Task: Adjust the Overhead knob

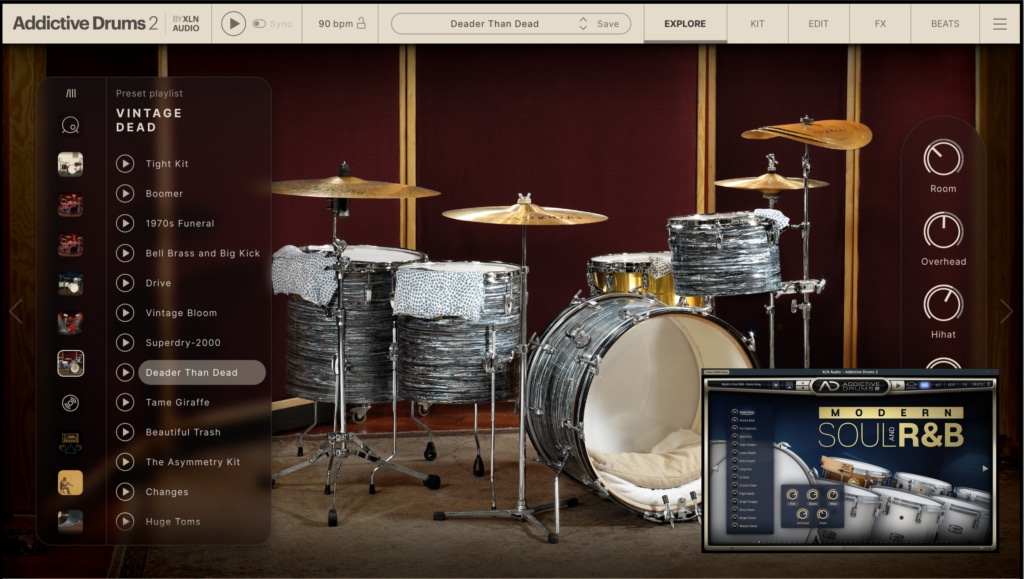Action: pos(943,230)
